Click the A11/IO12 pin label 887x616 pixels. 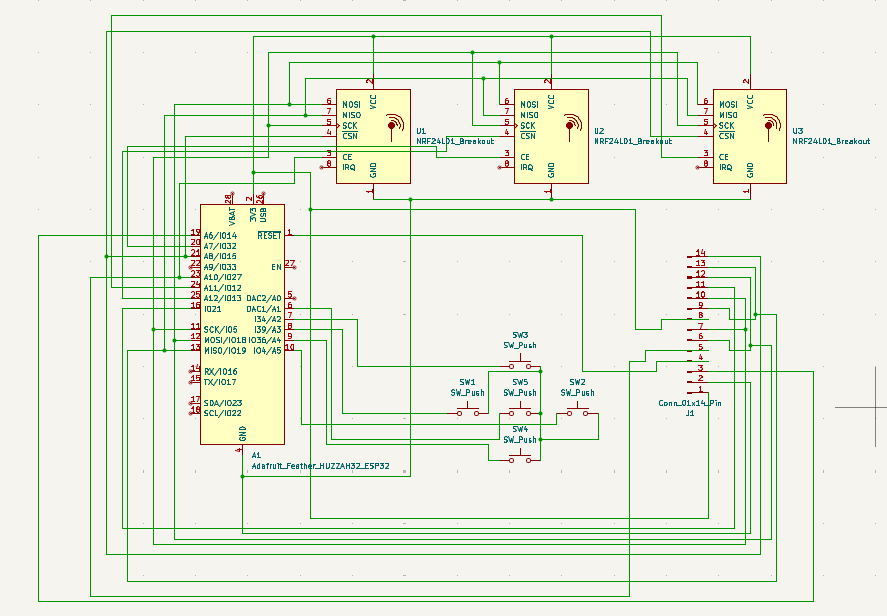[223, 288]
